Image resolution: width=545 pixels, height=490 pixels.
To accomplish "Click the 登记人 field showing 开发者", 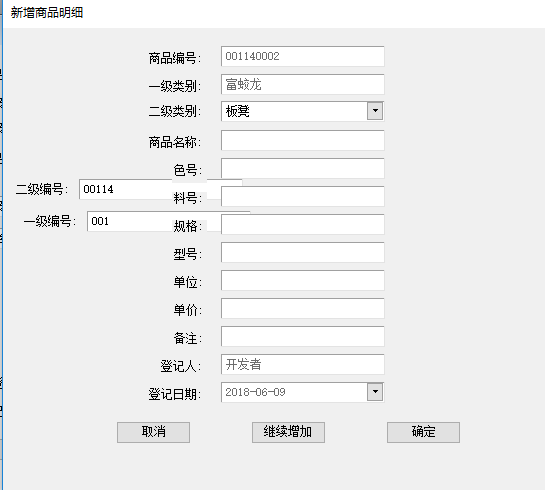I will click(x=302, y=364).
